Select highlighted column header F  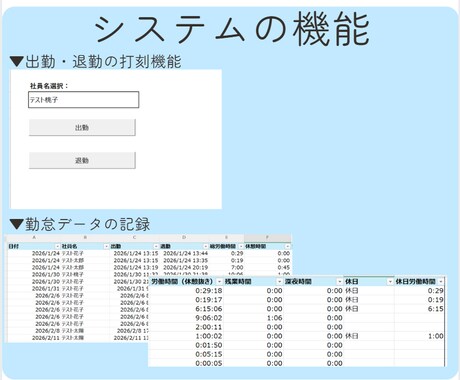(x=267, y=238)
